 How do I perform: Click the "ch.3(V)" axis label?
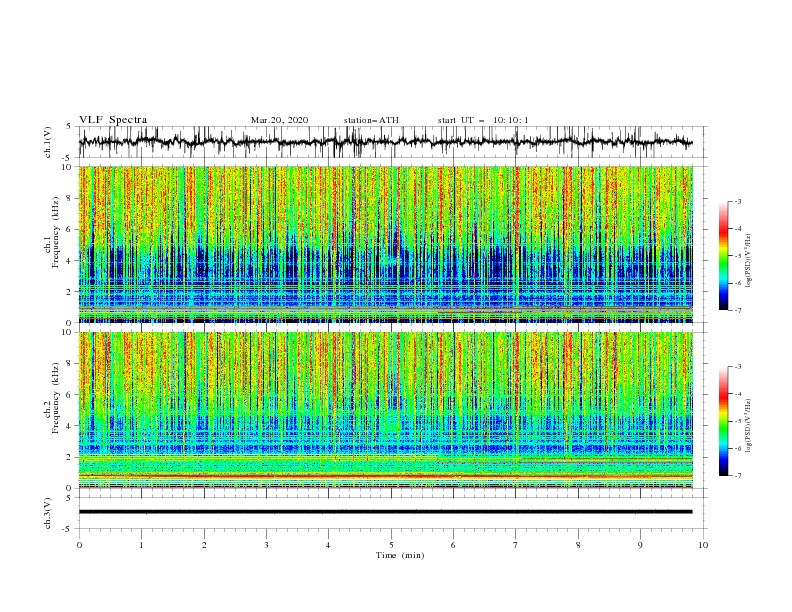tap(48, 513)
